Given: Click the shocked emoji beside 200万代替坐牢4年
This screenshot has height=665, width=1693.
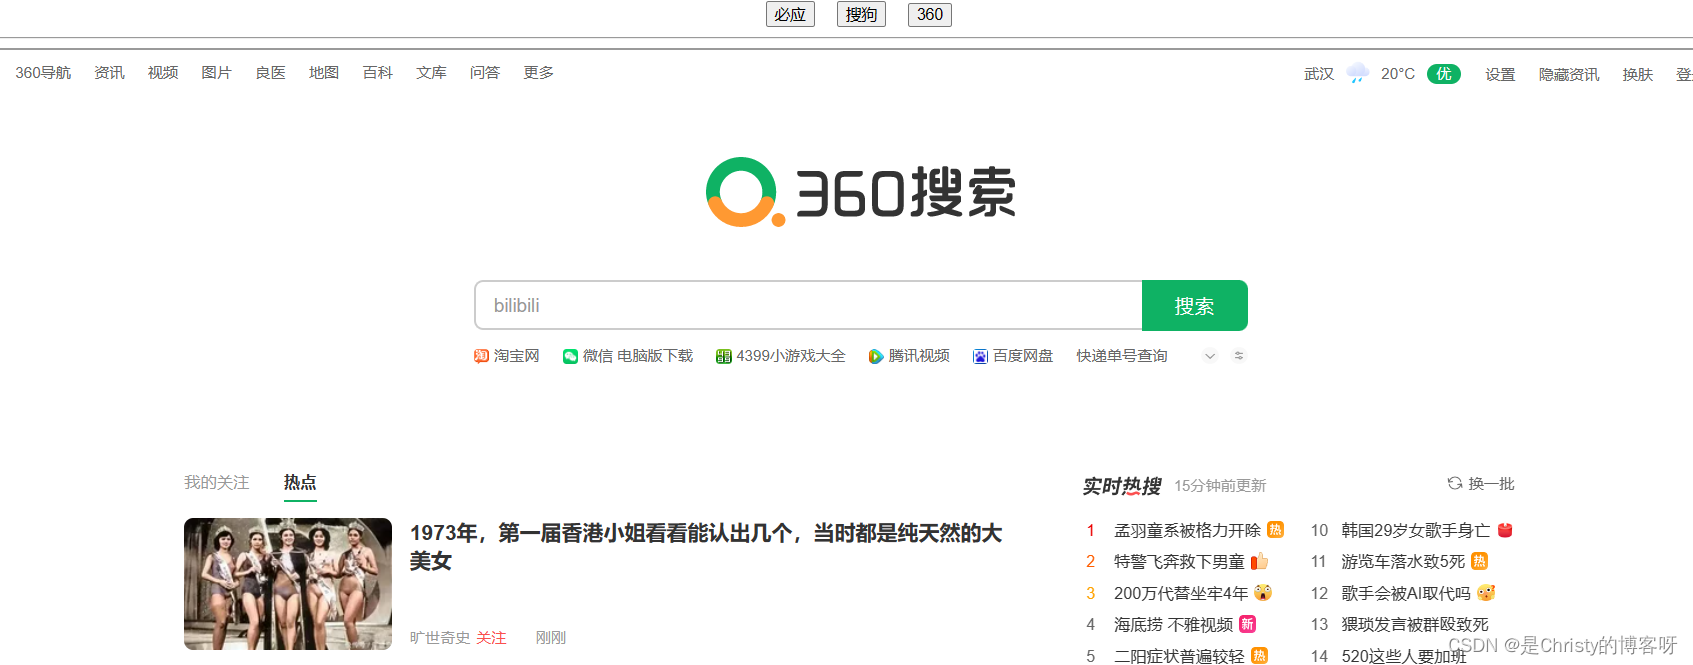Looking at the screenshot, I should point(1263,593).
